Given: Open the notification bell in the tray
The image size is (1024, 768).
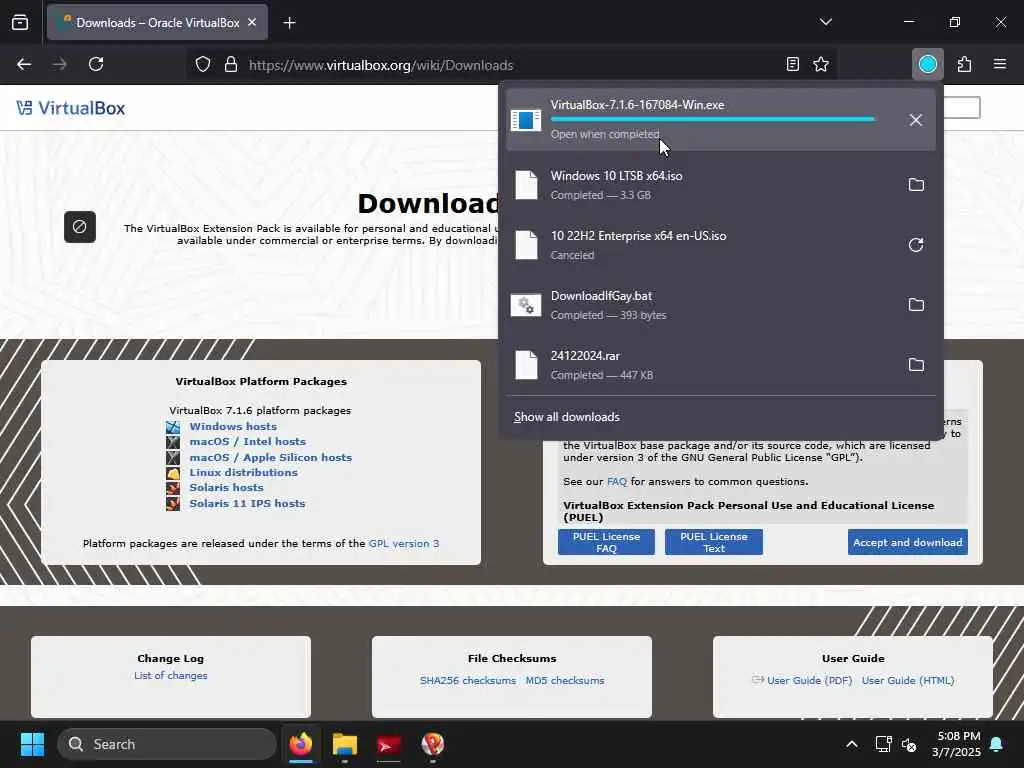Looking at the screenshot, I should (997, 744).
